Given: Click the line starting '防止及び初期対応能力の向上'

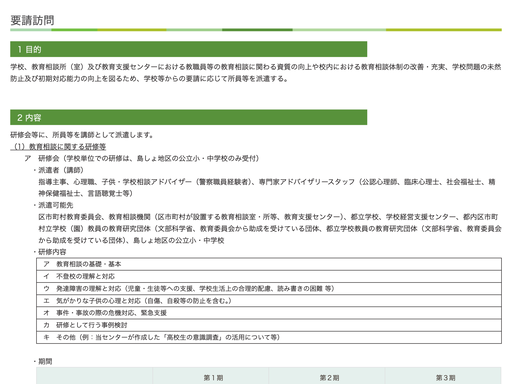Looking at the screenshot, I should (x=149, y=79).
